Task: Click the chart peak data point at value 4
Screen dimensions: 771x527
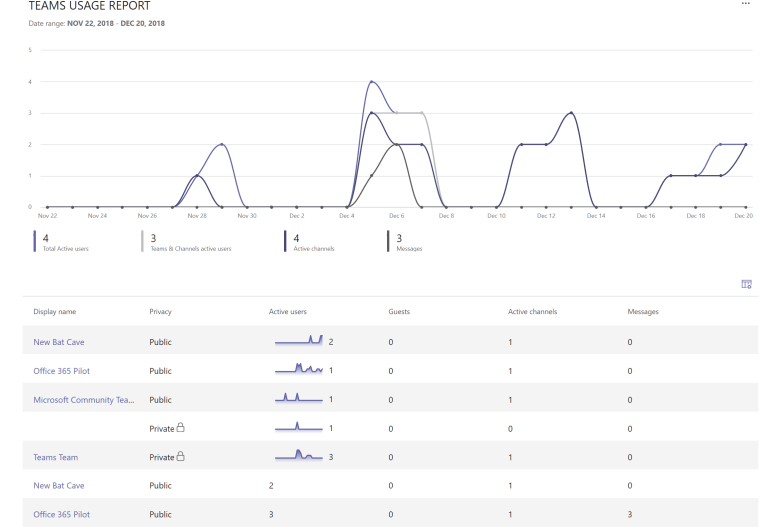Action: point(371,82)
